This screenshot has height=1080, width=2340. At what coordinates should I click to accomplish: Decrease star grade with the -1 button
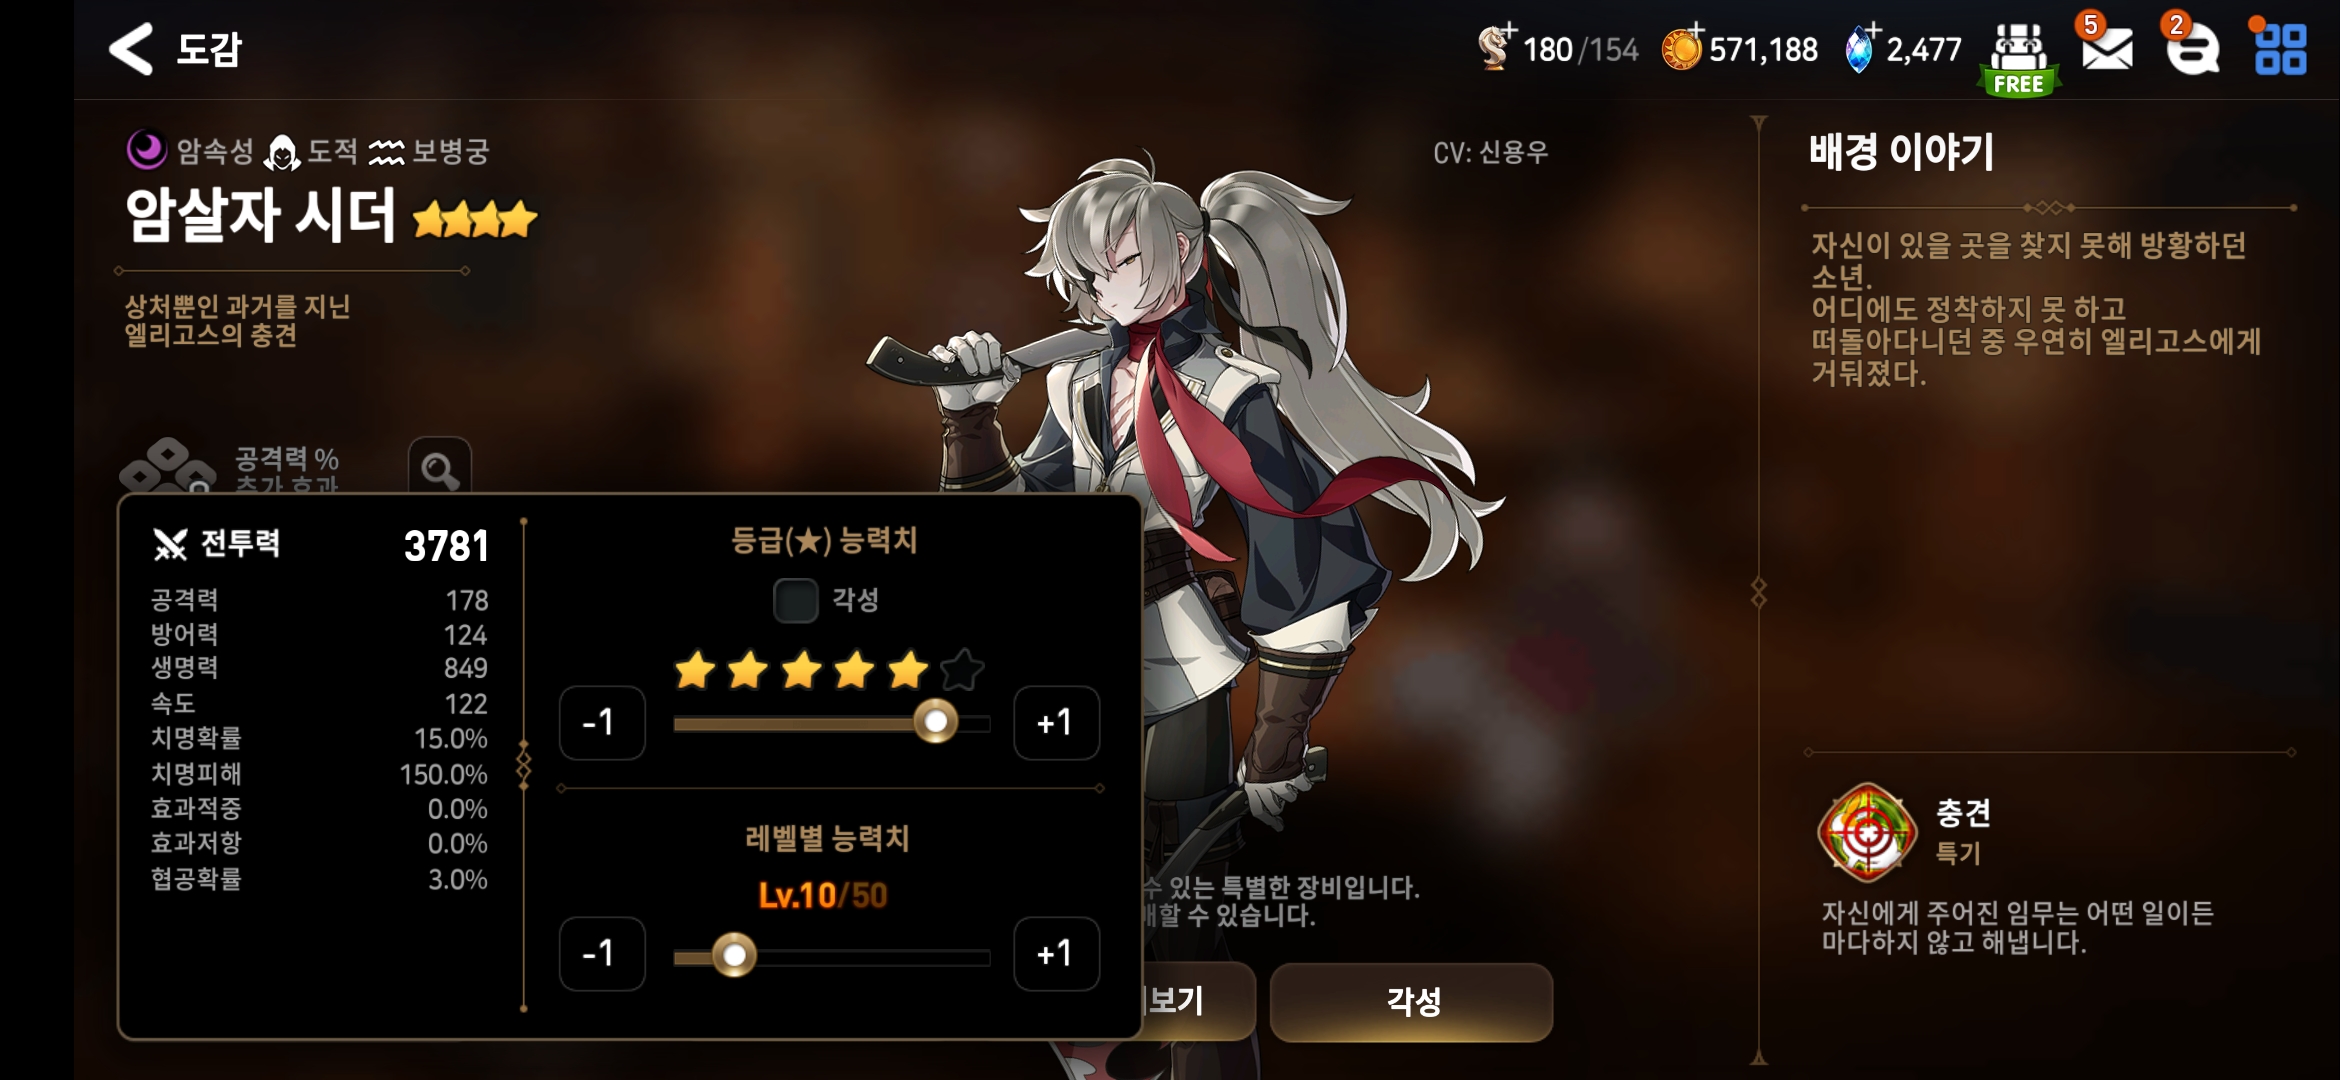tap(602, 722)
